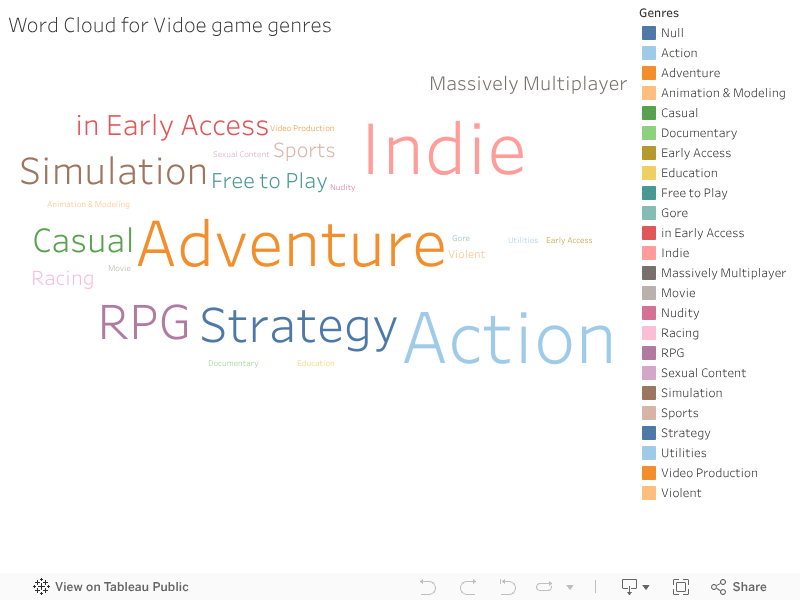
Task: Click the Adventure color swatch in legend
Action: pyautogui.click(x=649, y=73)
